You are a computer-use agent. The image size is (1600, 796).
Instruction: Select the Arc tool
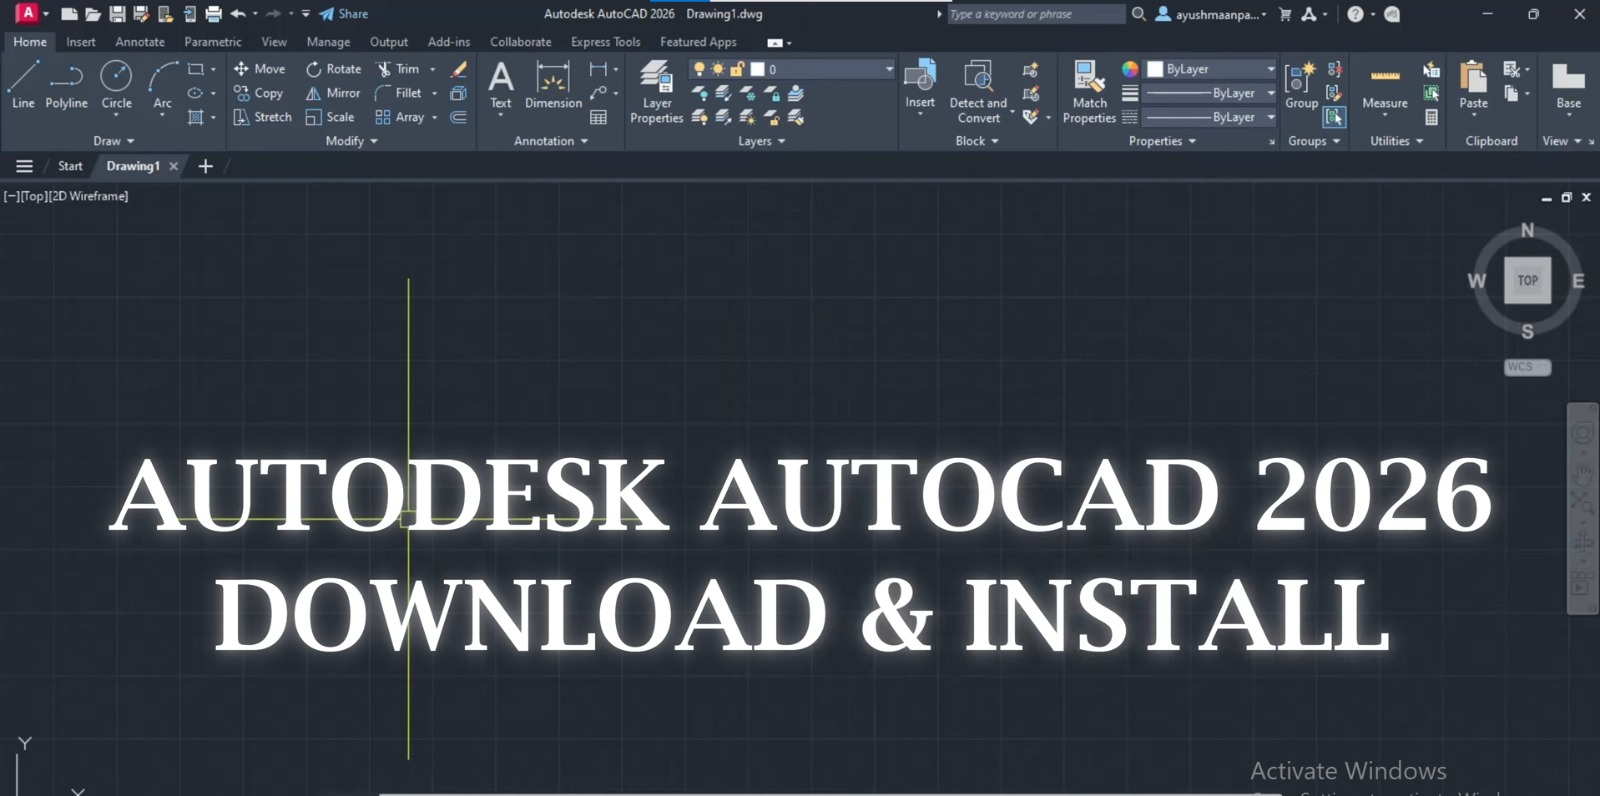pyautogui.click(x=162, y=84)
